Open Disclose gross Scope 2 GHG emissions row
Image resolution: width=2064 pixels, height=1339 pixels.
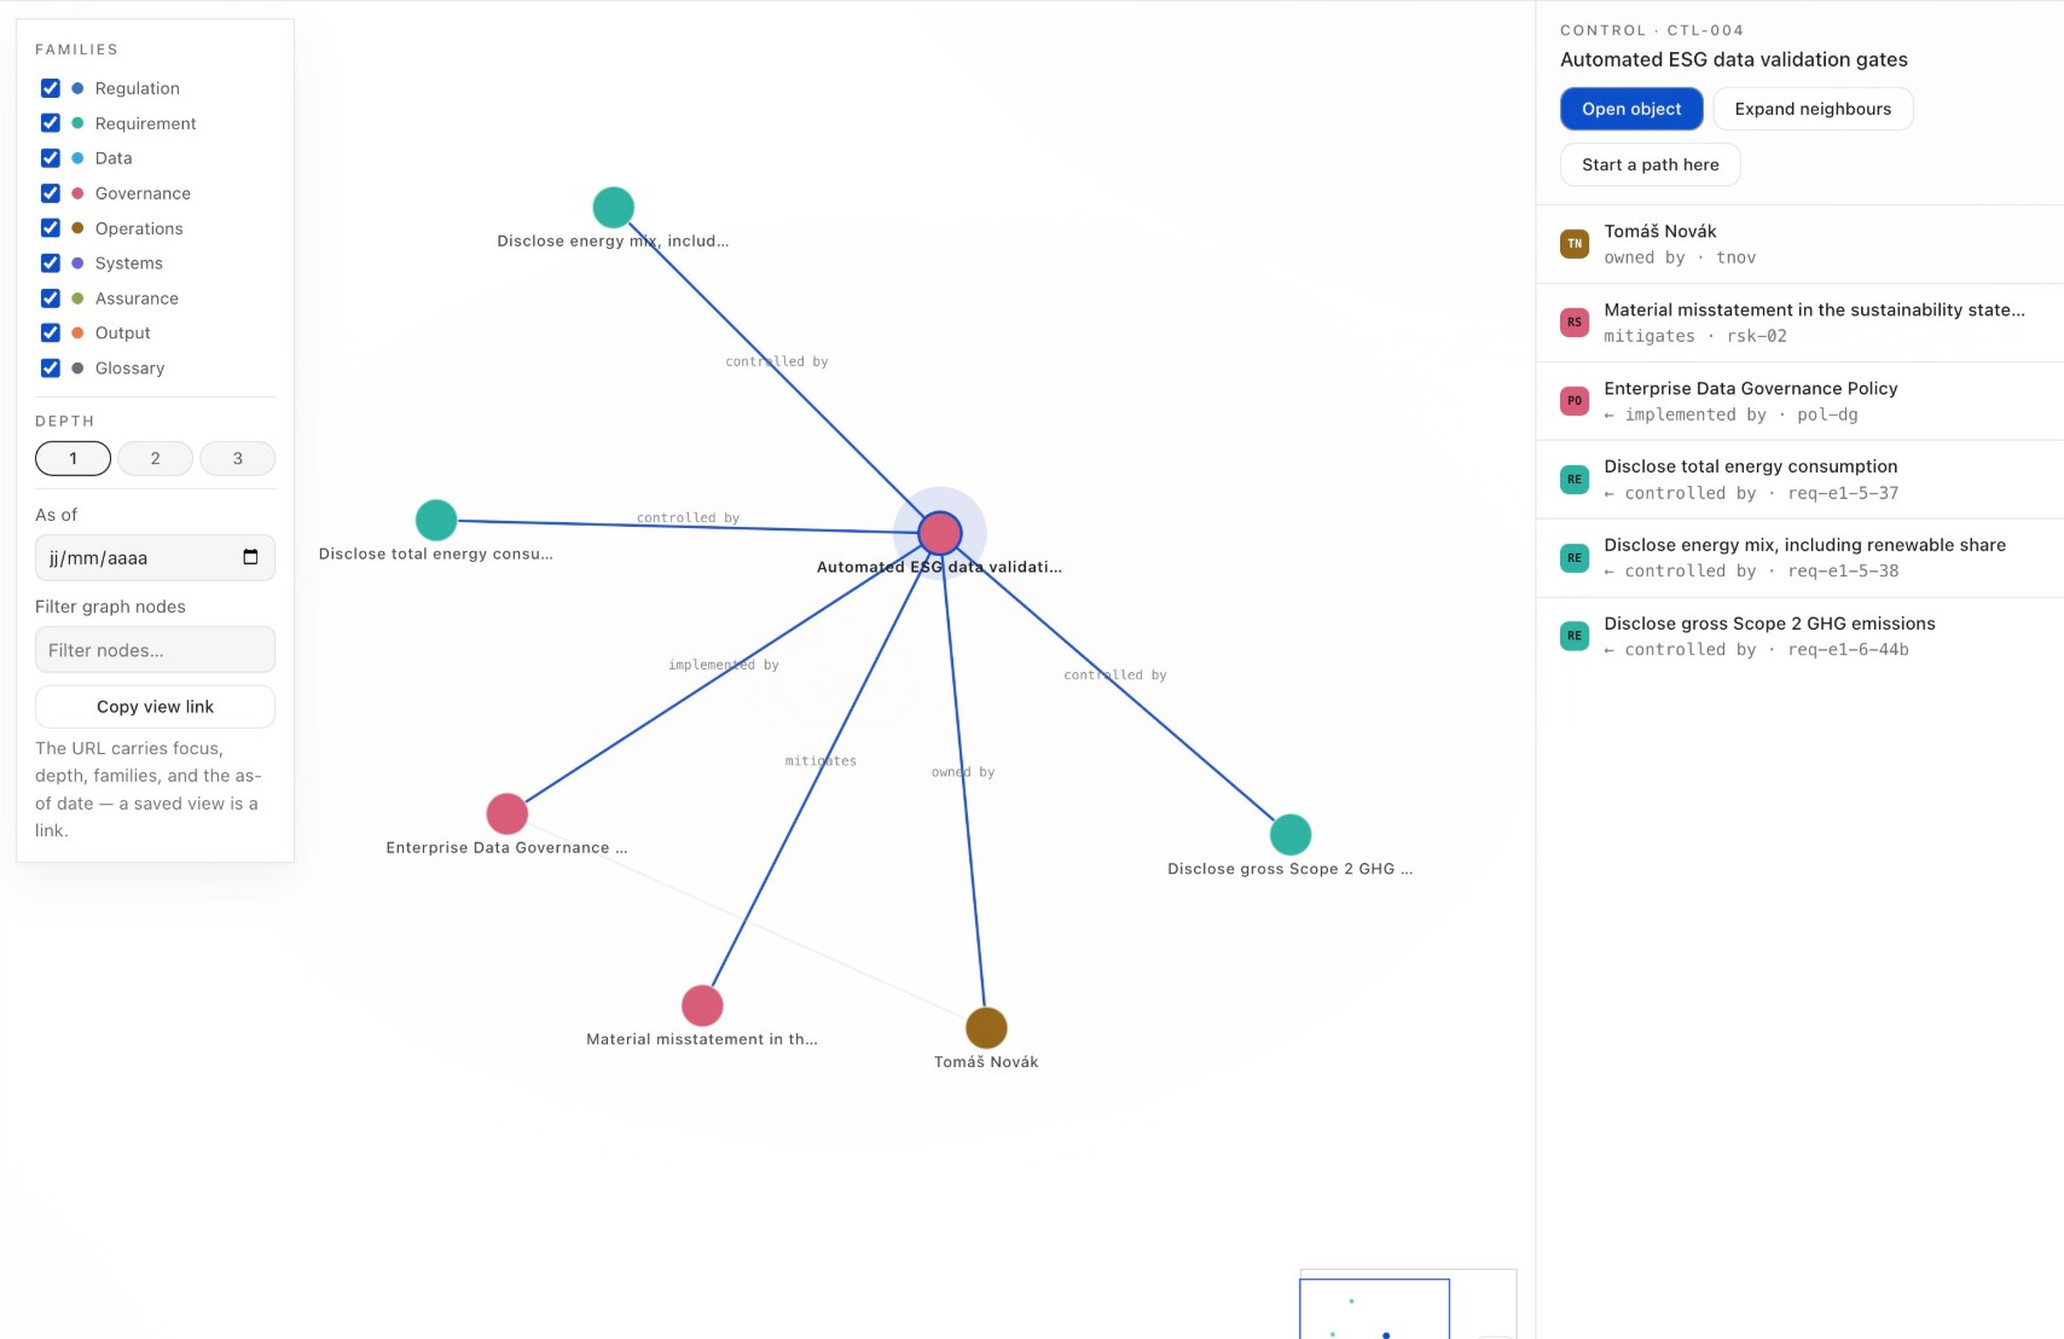(1799, 636)
